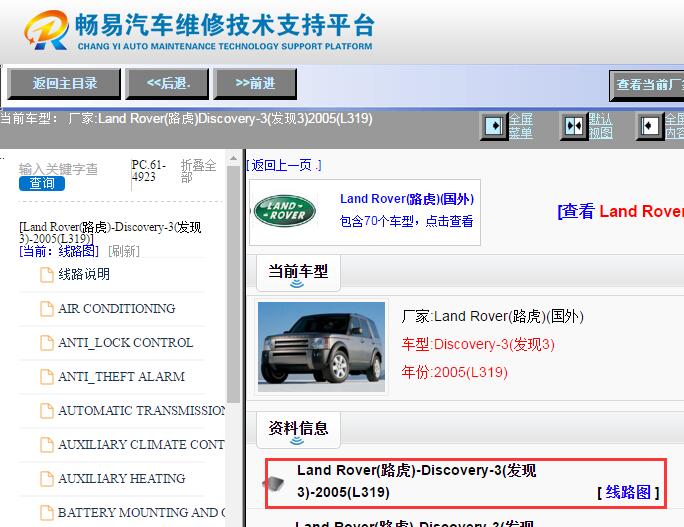Go forward with the >>前进 button
Image resolution: width=684 pixels, height=527 pixels.
(x=255, y=83)
